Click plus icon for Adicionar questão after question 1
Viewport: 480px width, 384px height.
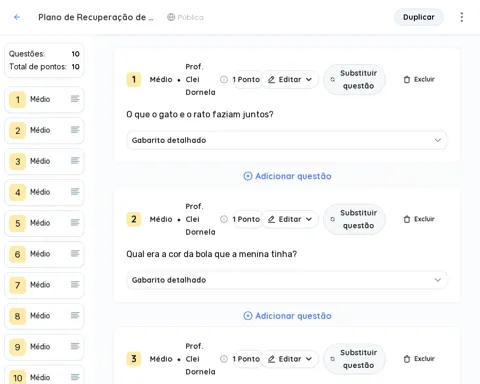[248, 176]
